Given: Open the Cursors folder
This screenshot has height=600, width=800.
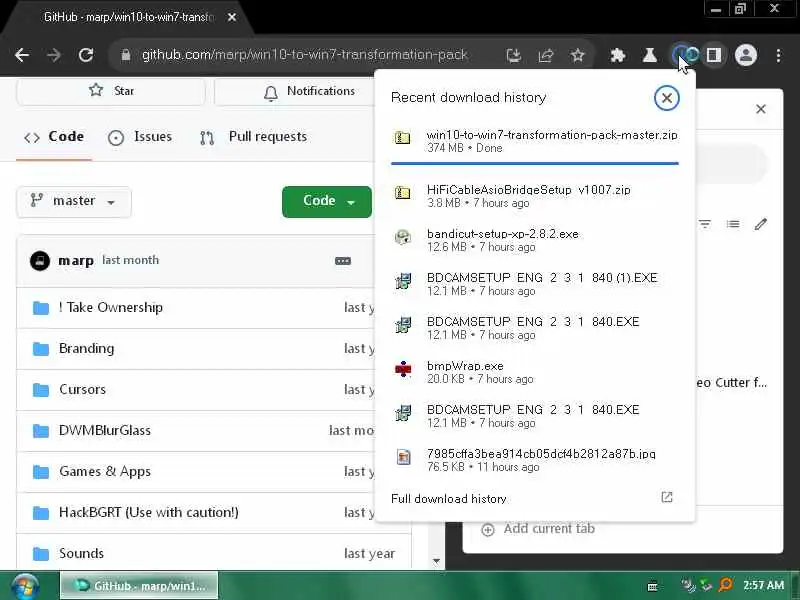Looking at the screenshot, I should pos(83,389).
